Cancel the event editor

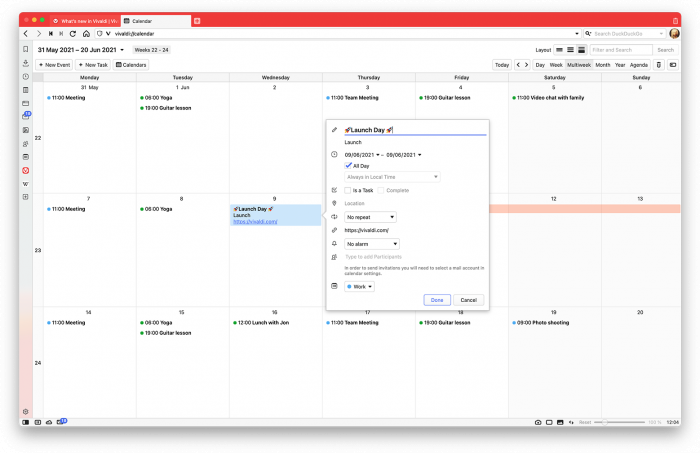coord(468,300)
